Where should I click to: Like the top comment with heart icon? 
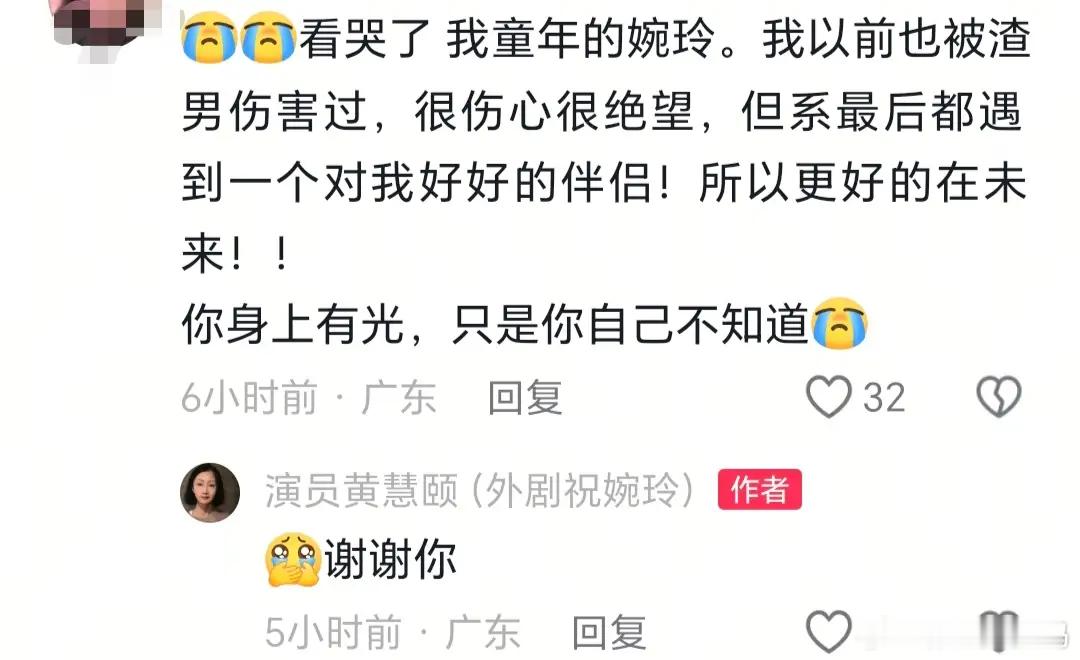pyautogui.click(x=829, y=397)
